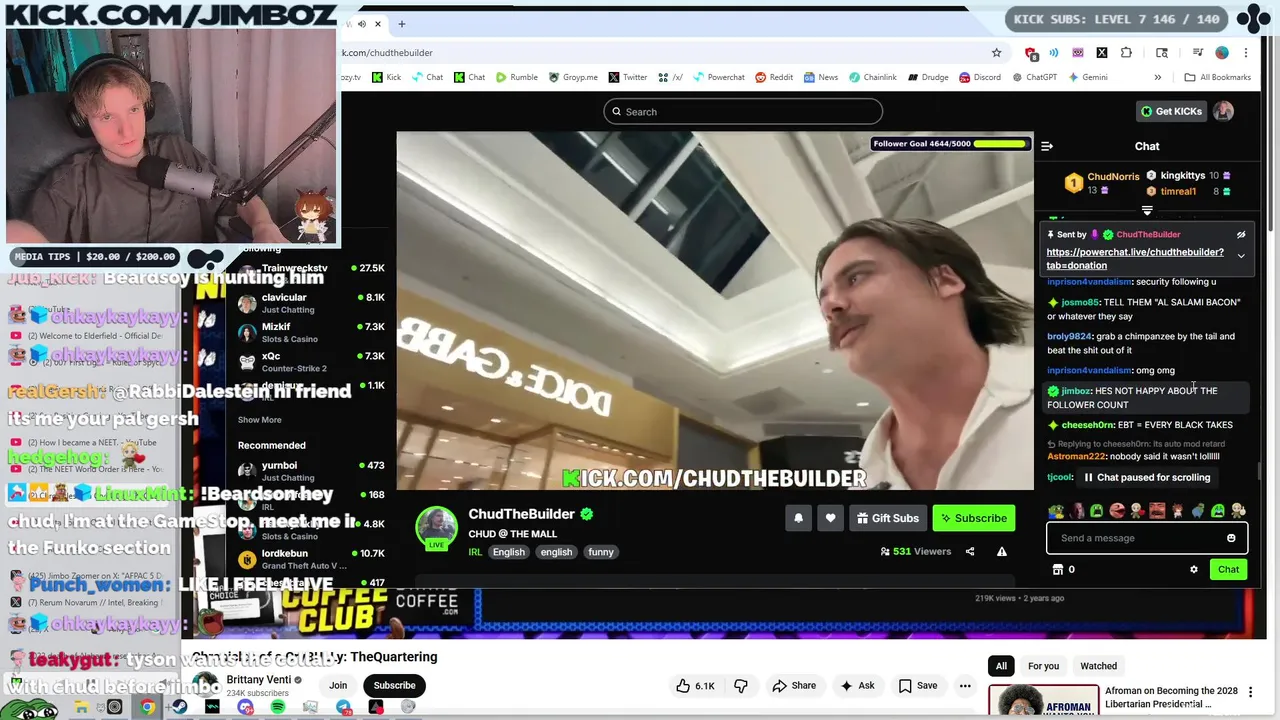Open Chrome from the Windows taskbar
Image resolution: width=1280 pixels, height=720 pixels.
147,707
